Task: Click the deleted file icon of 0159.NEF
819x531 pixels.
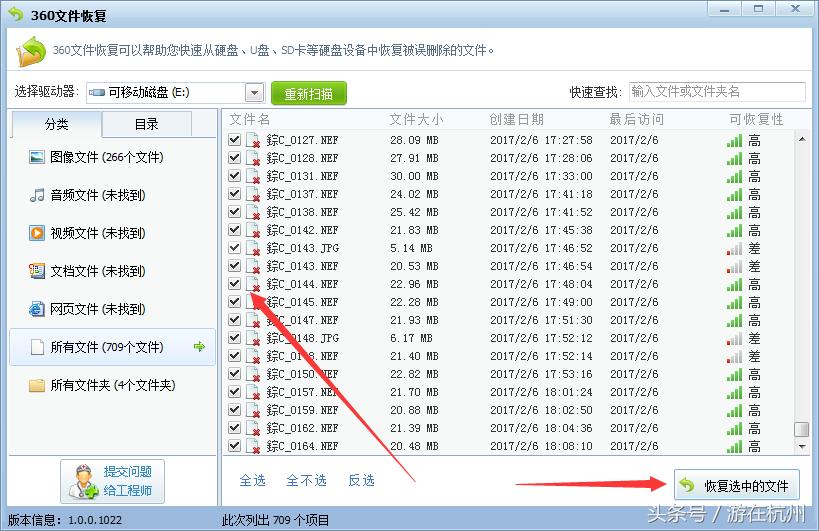Action: coord(253,410)
